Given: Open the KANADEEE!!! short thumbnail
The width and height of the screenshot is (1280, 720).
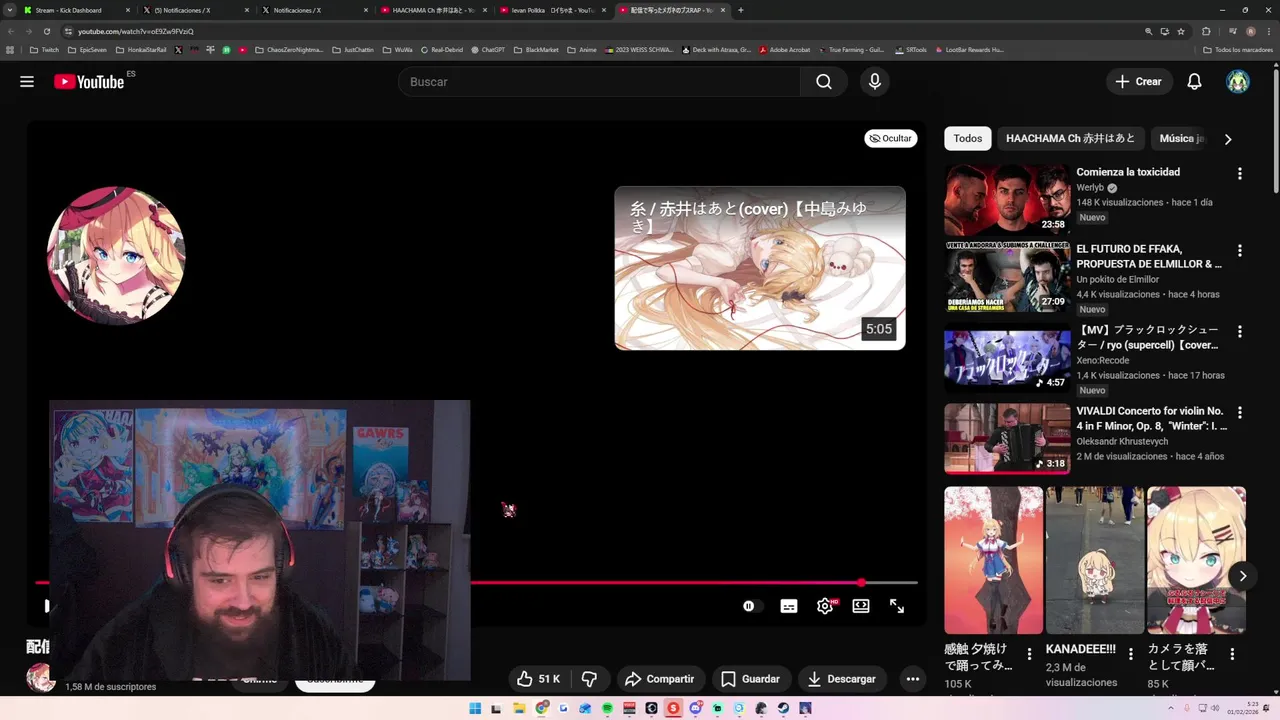Looking at the screenshot, I should point(1095,560).
